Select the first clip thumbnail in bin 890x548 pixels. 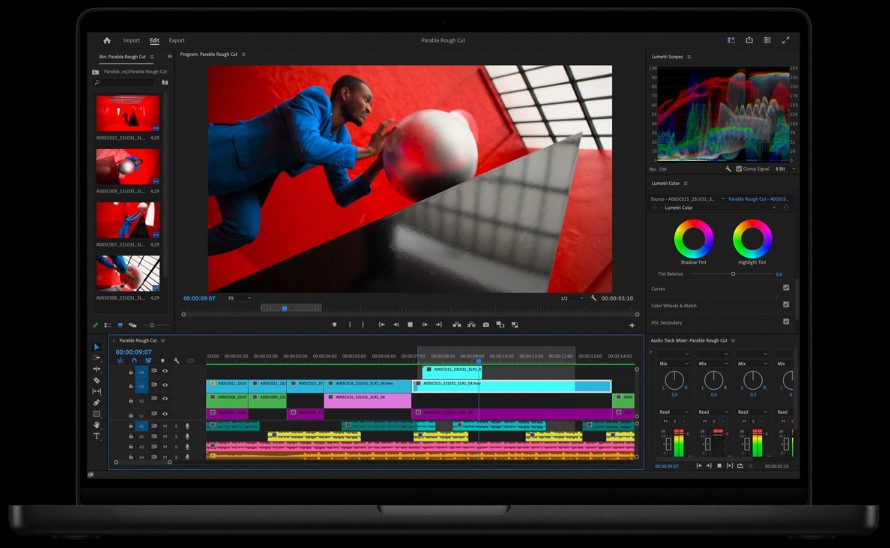coord(127,114)
